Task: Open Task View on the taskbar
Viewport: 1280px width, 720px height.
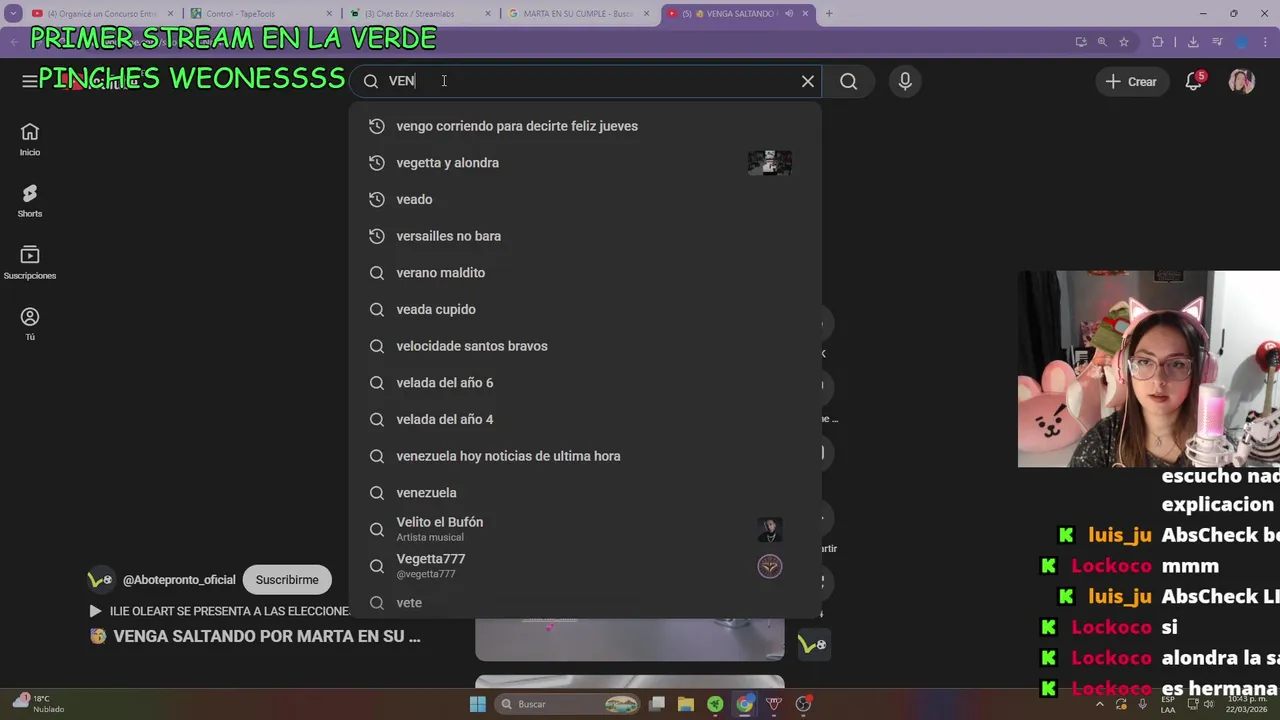Action: pos(657,704)
